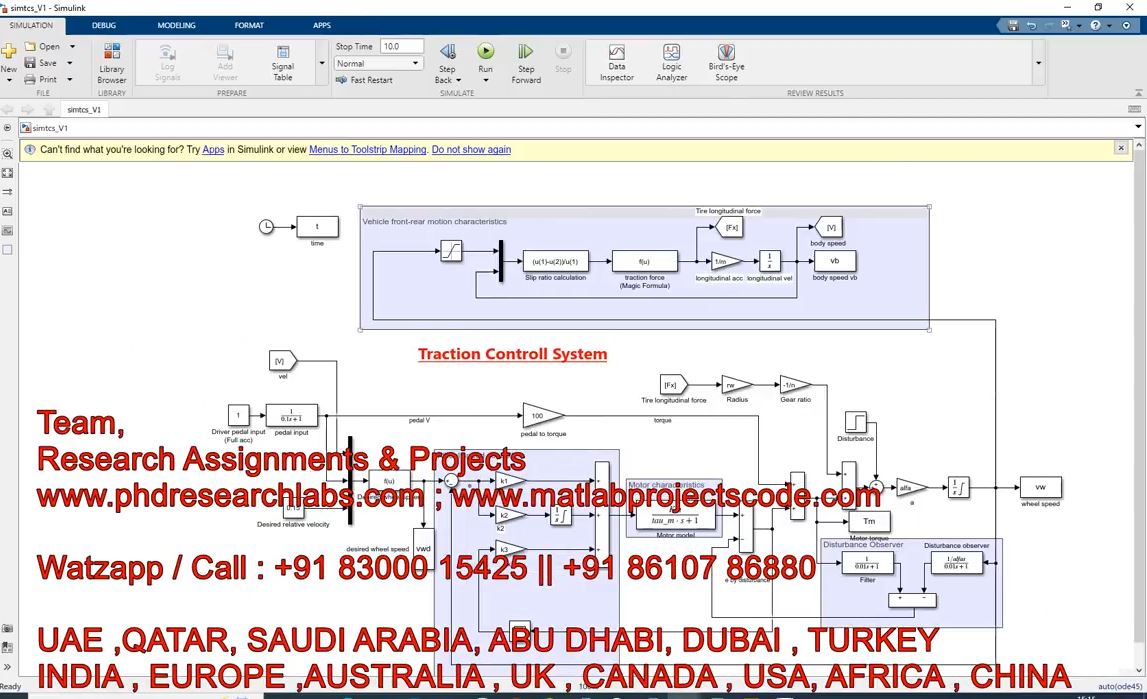Open the Apps ribbon tab
Image resolution: width=1147 pixels, height=699 pixels.
[322, 25]
